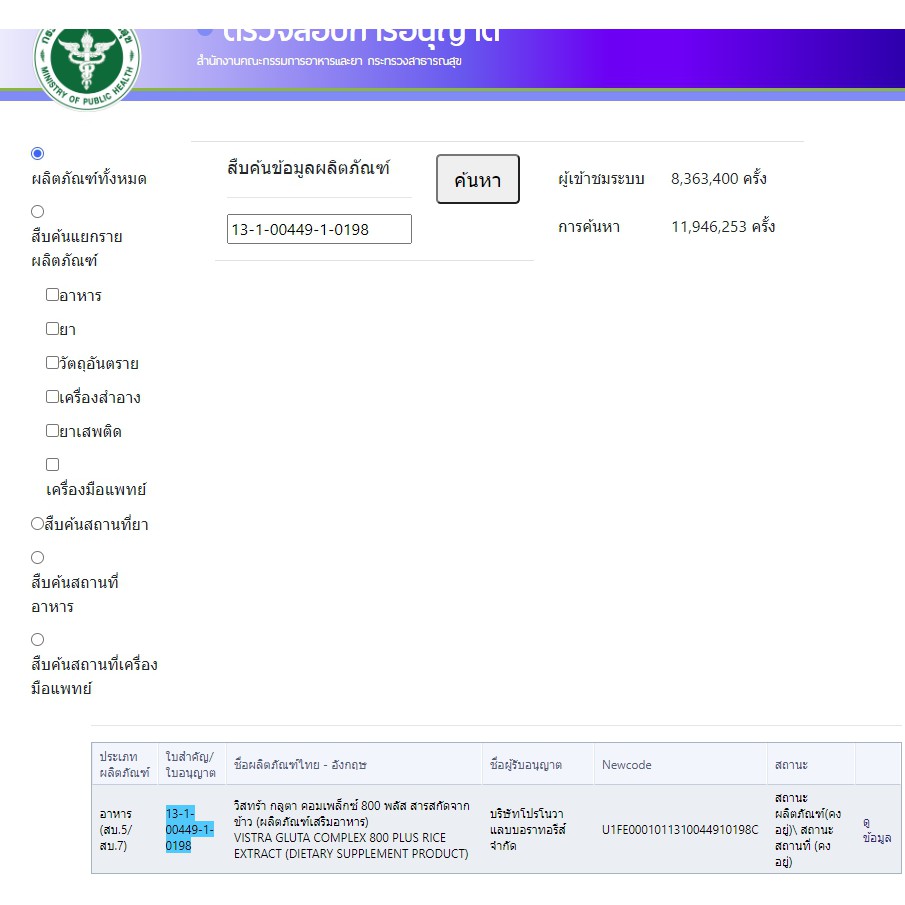This screenshot has height=905, width=905.
Task: Click the สถานะ column header
Action: click(791, 765)
